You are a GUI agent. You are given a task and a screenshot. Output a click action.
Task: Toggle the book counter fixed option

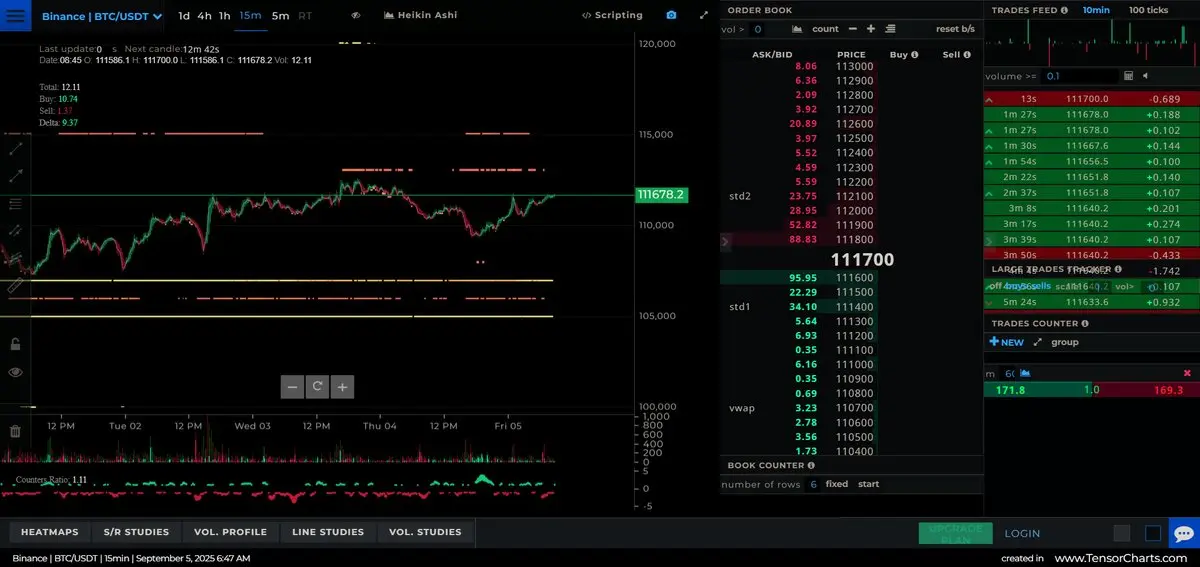click(837, 484)
